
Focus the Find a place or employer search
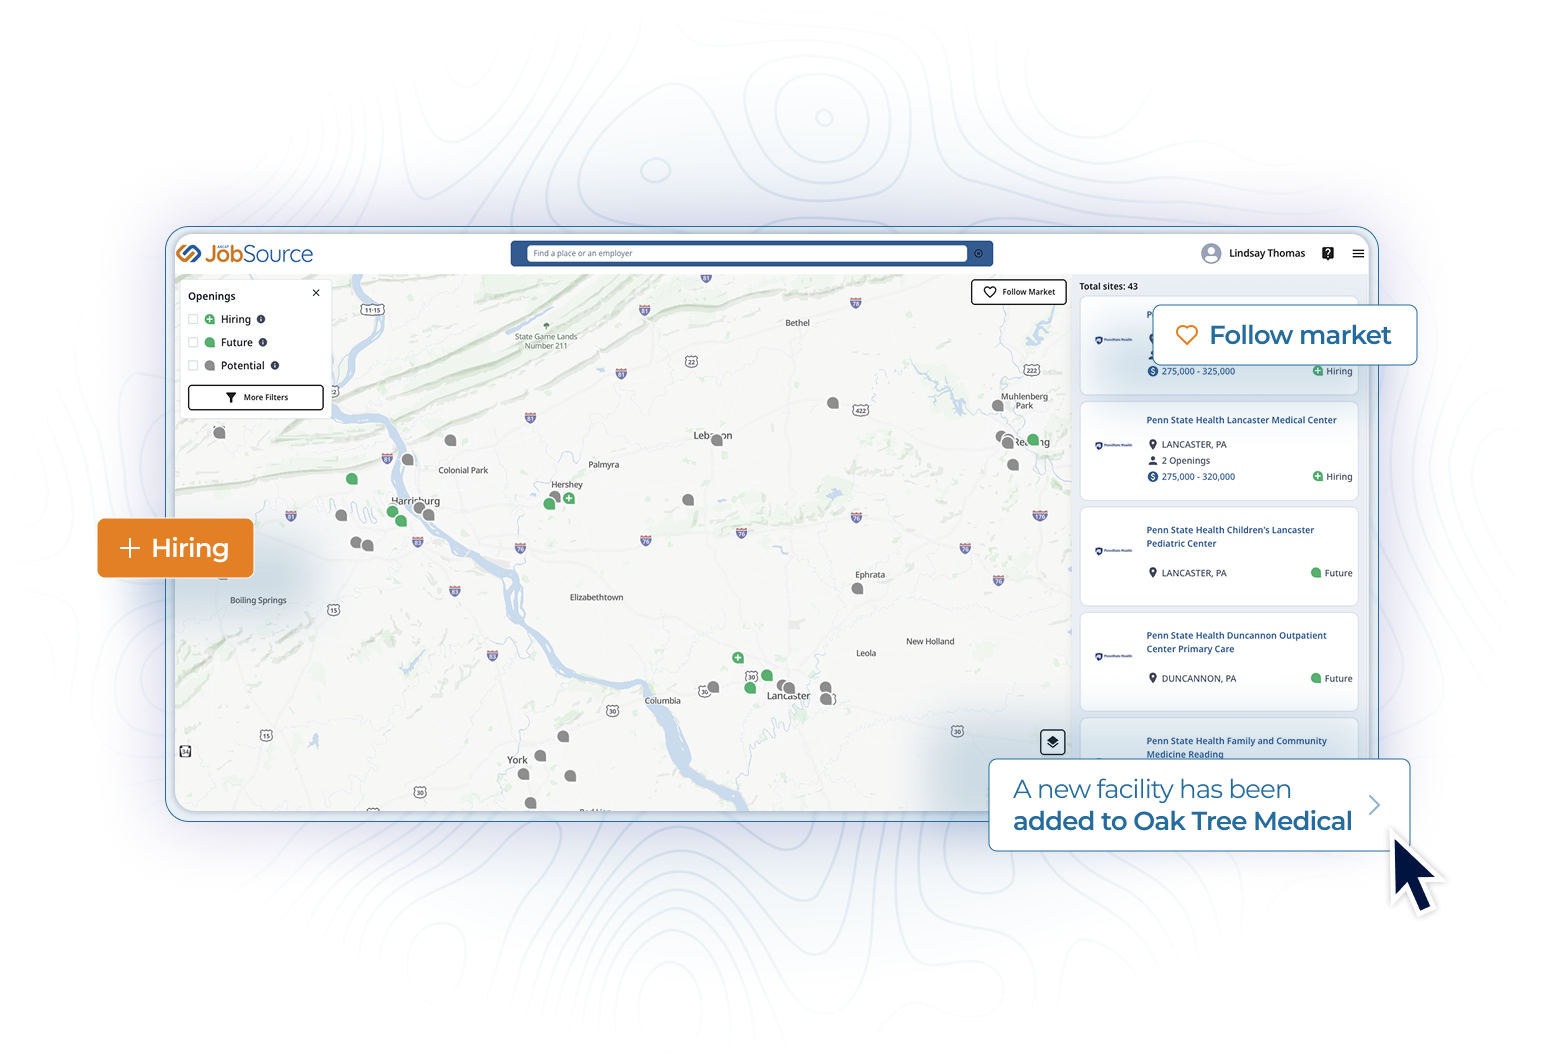[x=747, y=253]
